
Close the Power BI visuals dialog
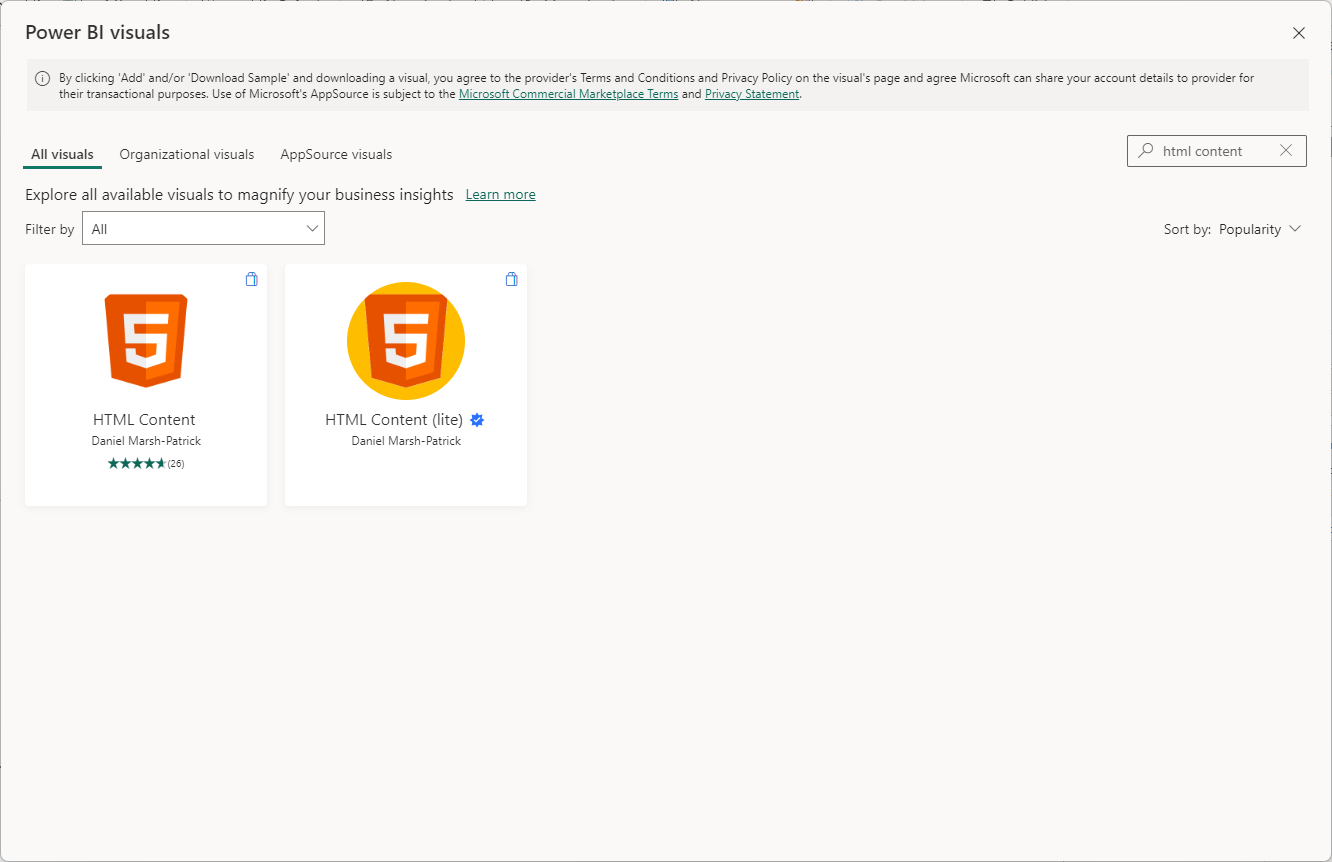click(x=1299, y=33)
